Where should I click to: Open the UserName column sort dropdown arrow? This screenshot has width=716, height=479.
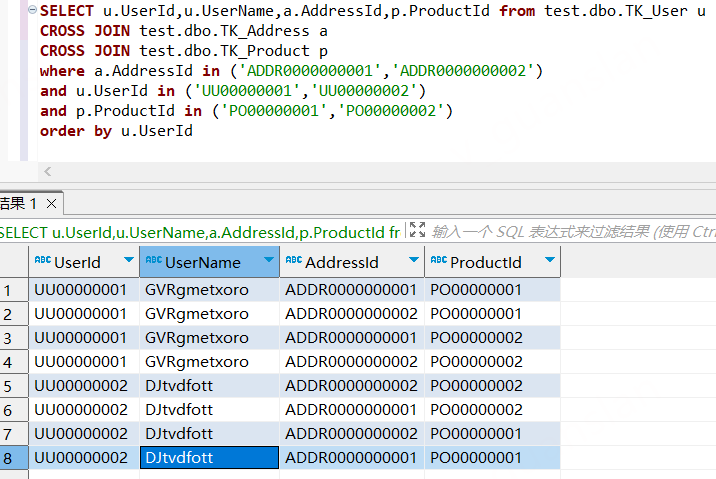point(268,261)
